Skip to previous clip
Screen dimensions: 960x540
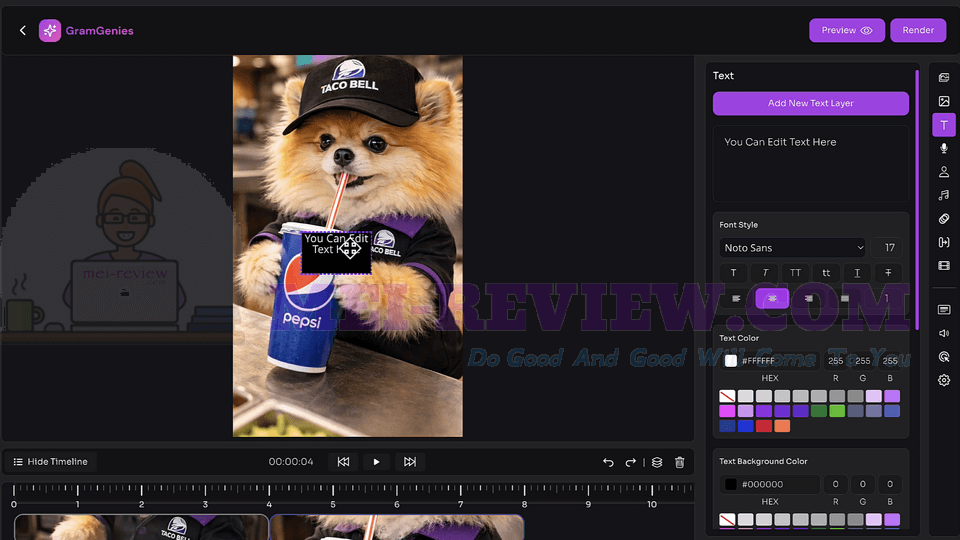pos(343,462)
